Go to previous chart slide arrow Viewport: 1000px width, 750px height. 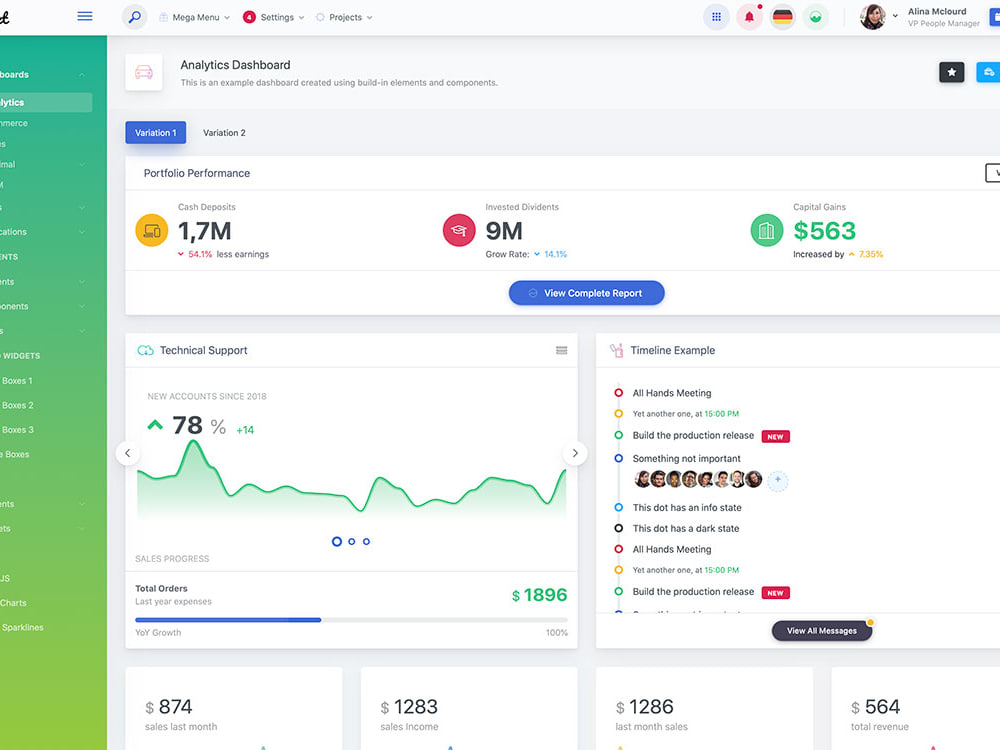(128, 453)
